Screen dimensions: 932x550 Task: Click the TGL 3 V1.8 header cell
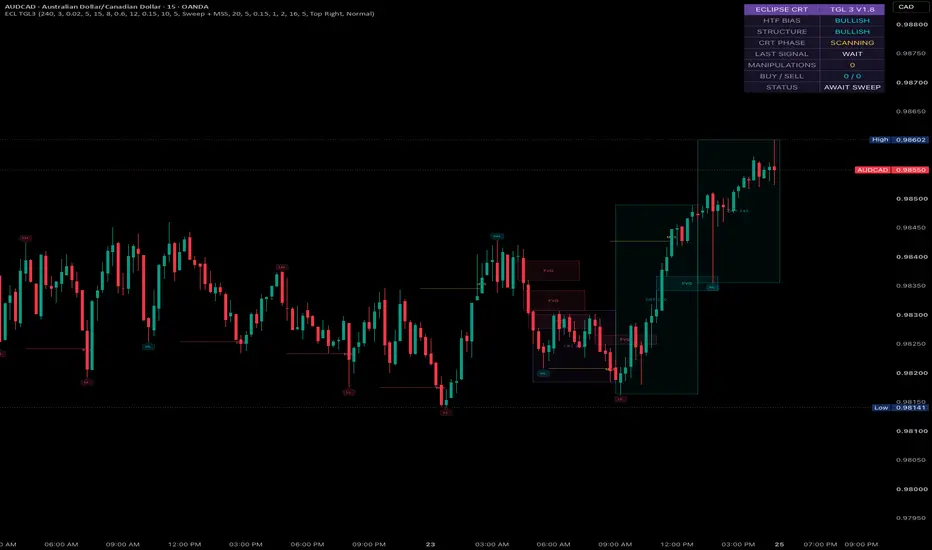pos(852,10)
